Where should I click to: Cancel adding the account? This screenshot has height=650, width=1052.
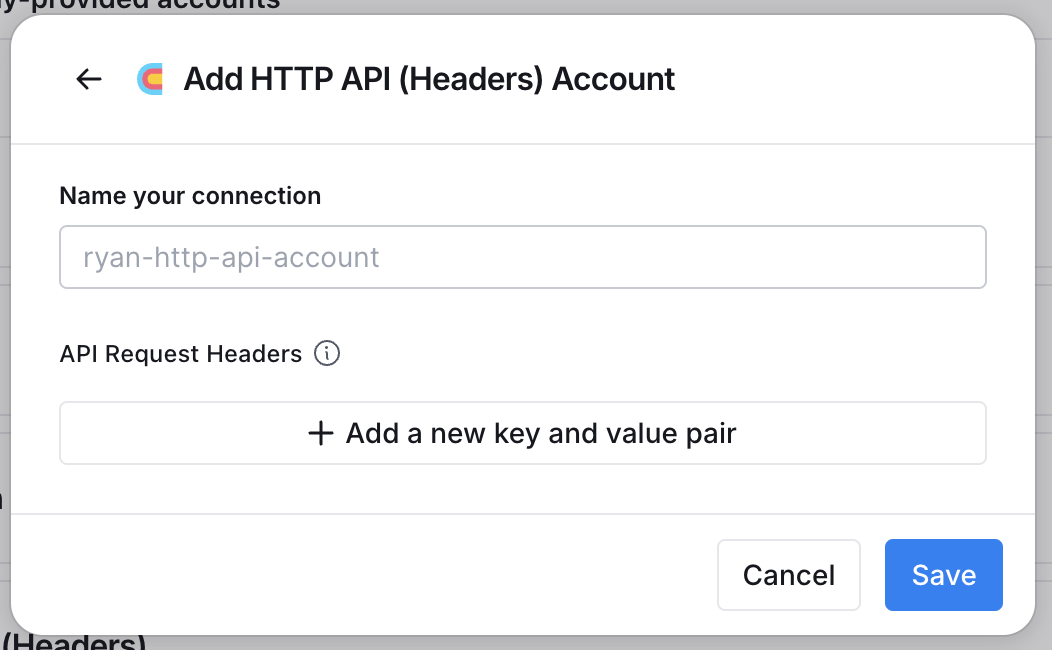(x=788, y=575)
